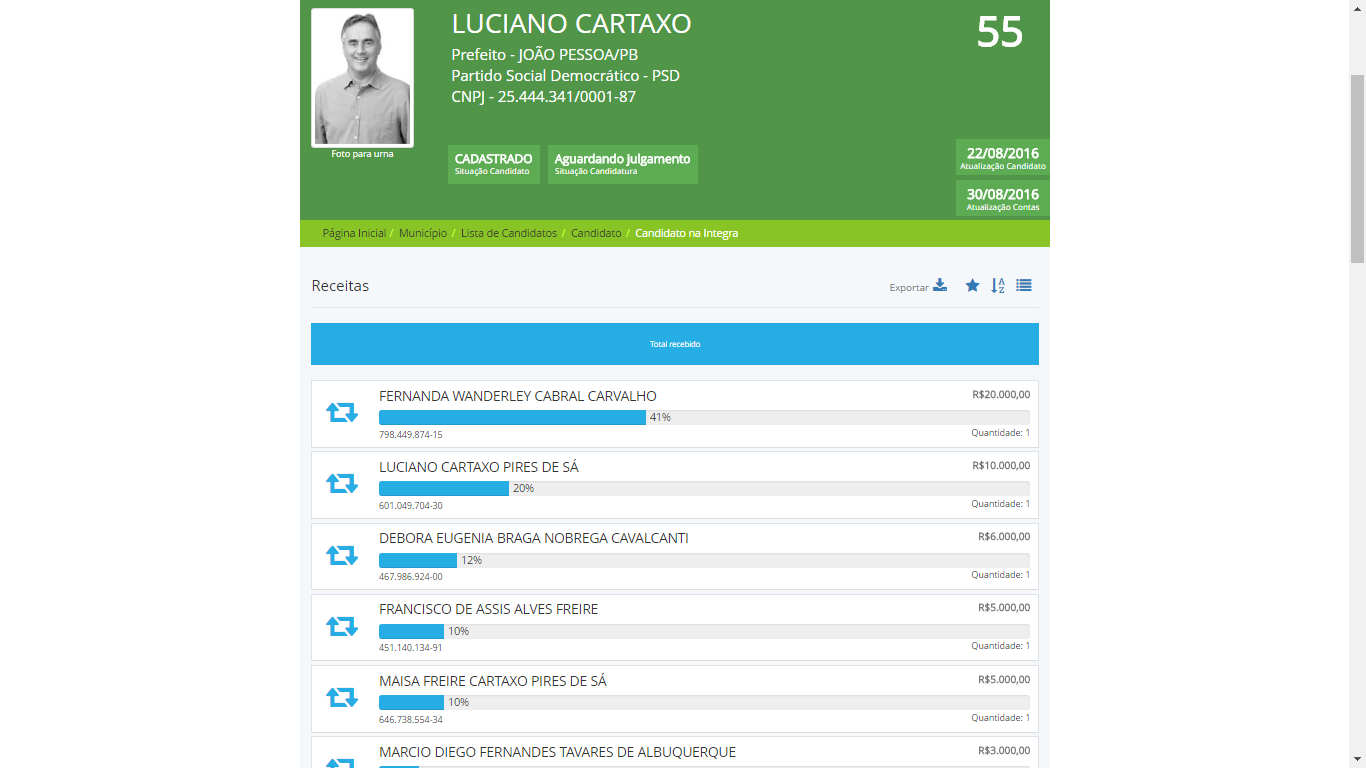Open Página Inicial breadcrumb link
The height and width of the screenshot is (768, 1366).
click(354, 233)
